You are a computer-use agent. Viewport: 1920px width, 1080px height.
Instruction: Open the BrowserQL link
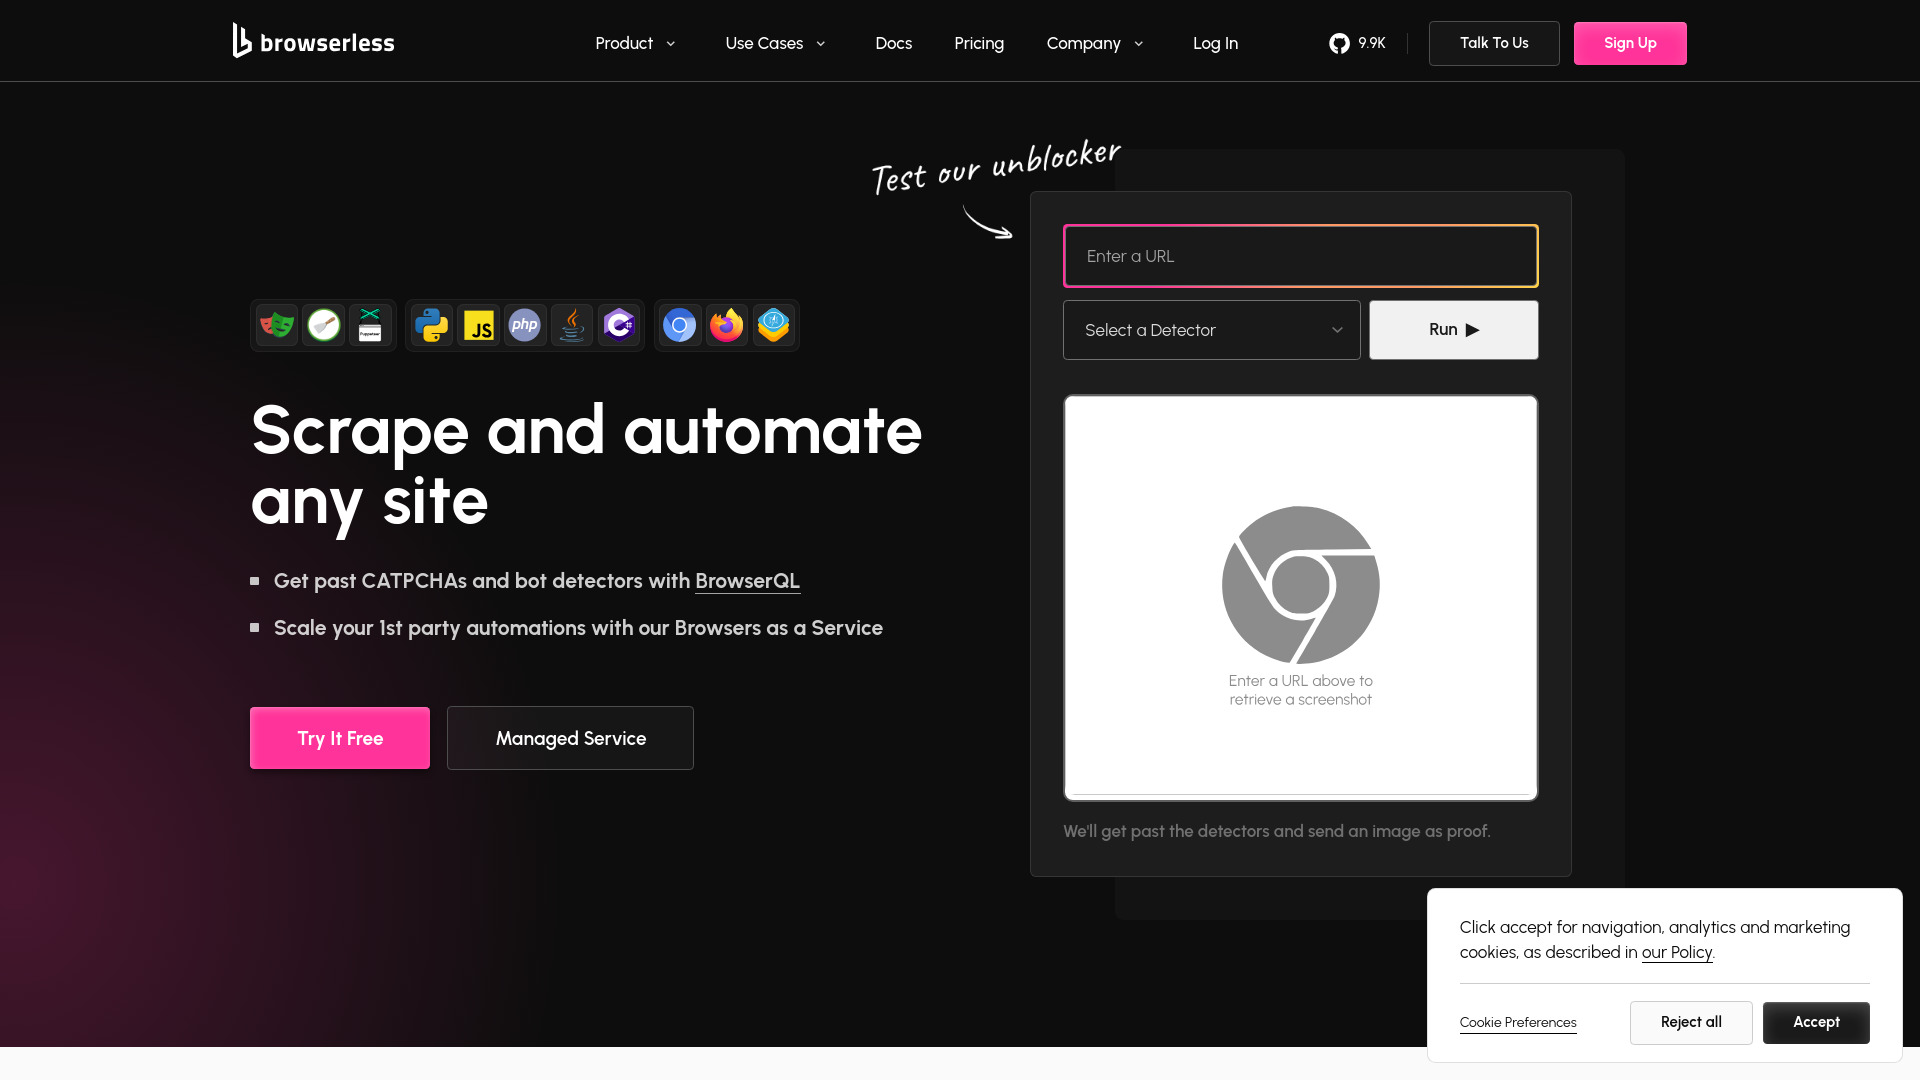click(746, 581)
